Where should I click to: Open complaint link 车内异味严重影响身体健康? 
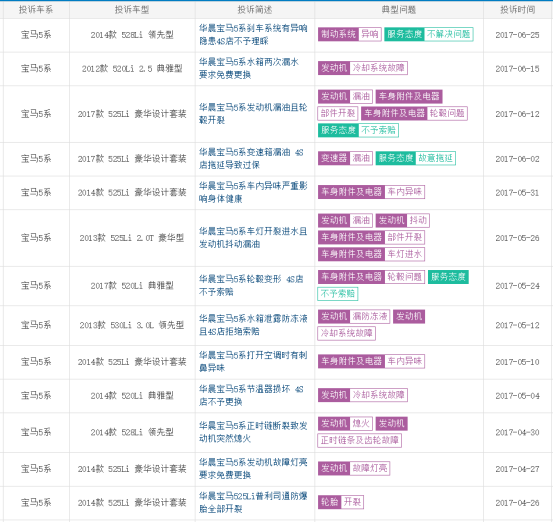click(253, 192)
